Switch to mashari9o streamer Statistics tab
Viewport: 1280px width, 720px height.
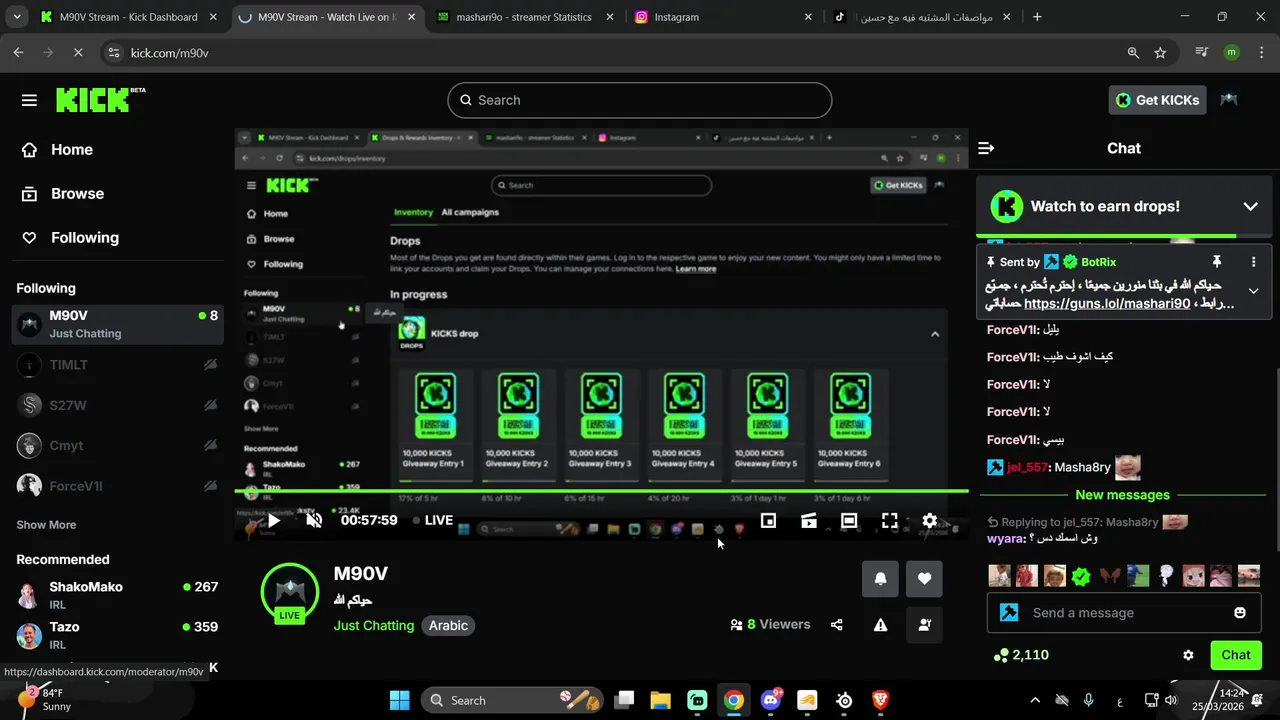(523, 17)
